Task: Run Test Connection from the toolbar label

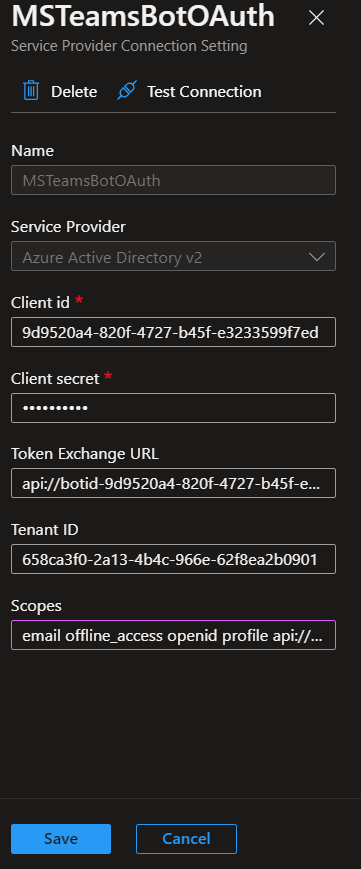Action: [x=204, y=91]
